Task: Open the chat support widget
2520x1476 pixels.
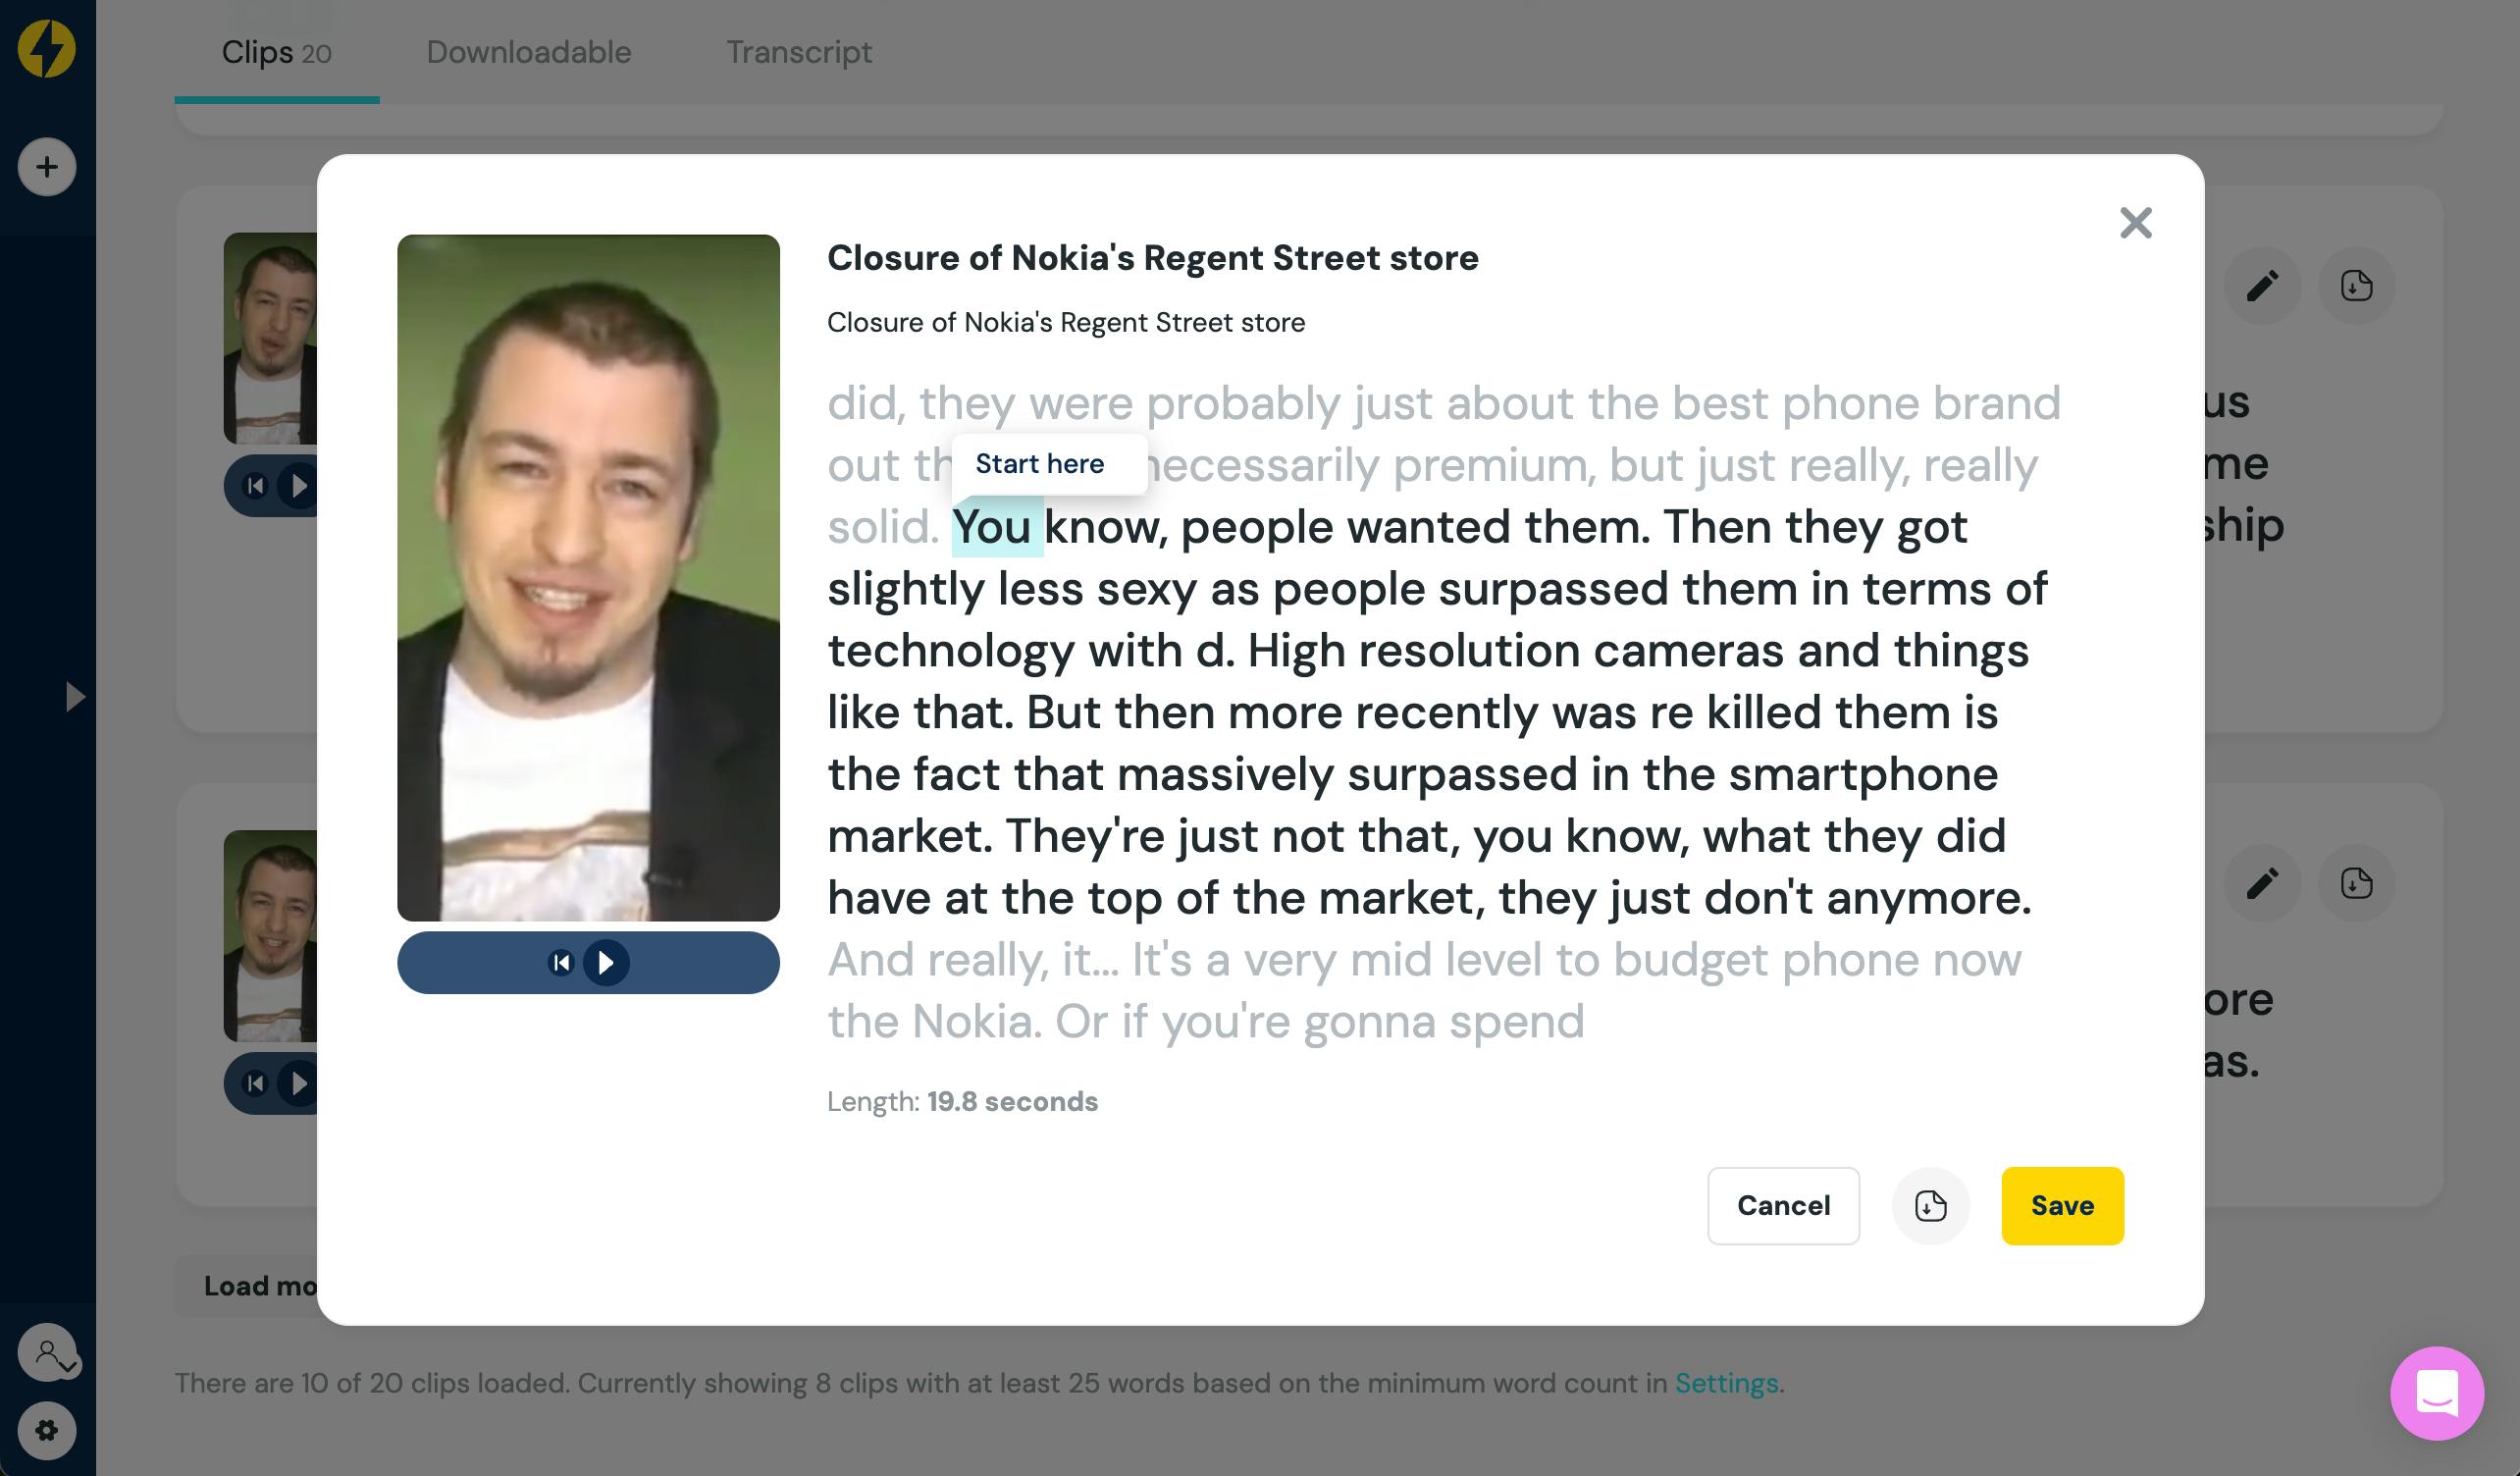Action: (2436, 1393)
